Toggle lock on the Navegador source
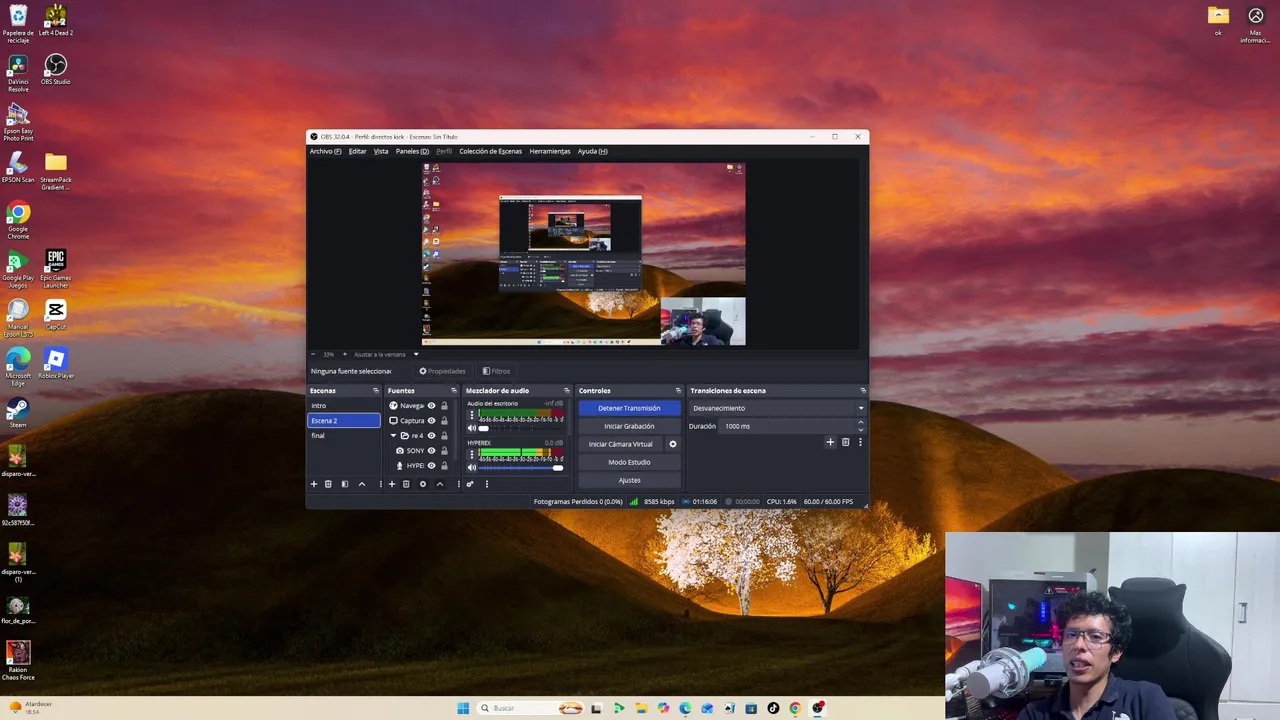The image size is (1280, 720). point(445,406)
